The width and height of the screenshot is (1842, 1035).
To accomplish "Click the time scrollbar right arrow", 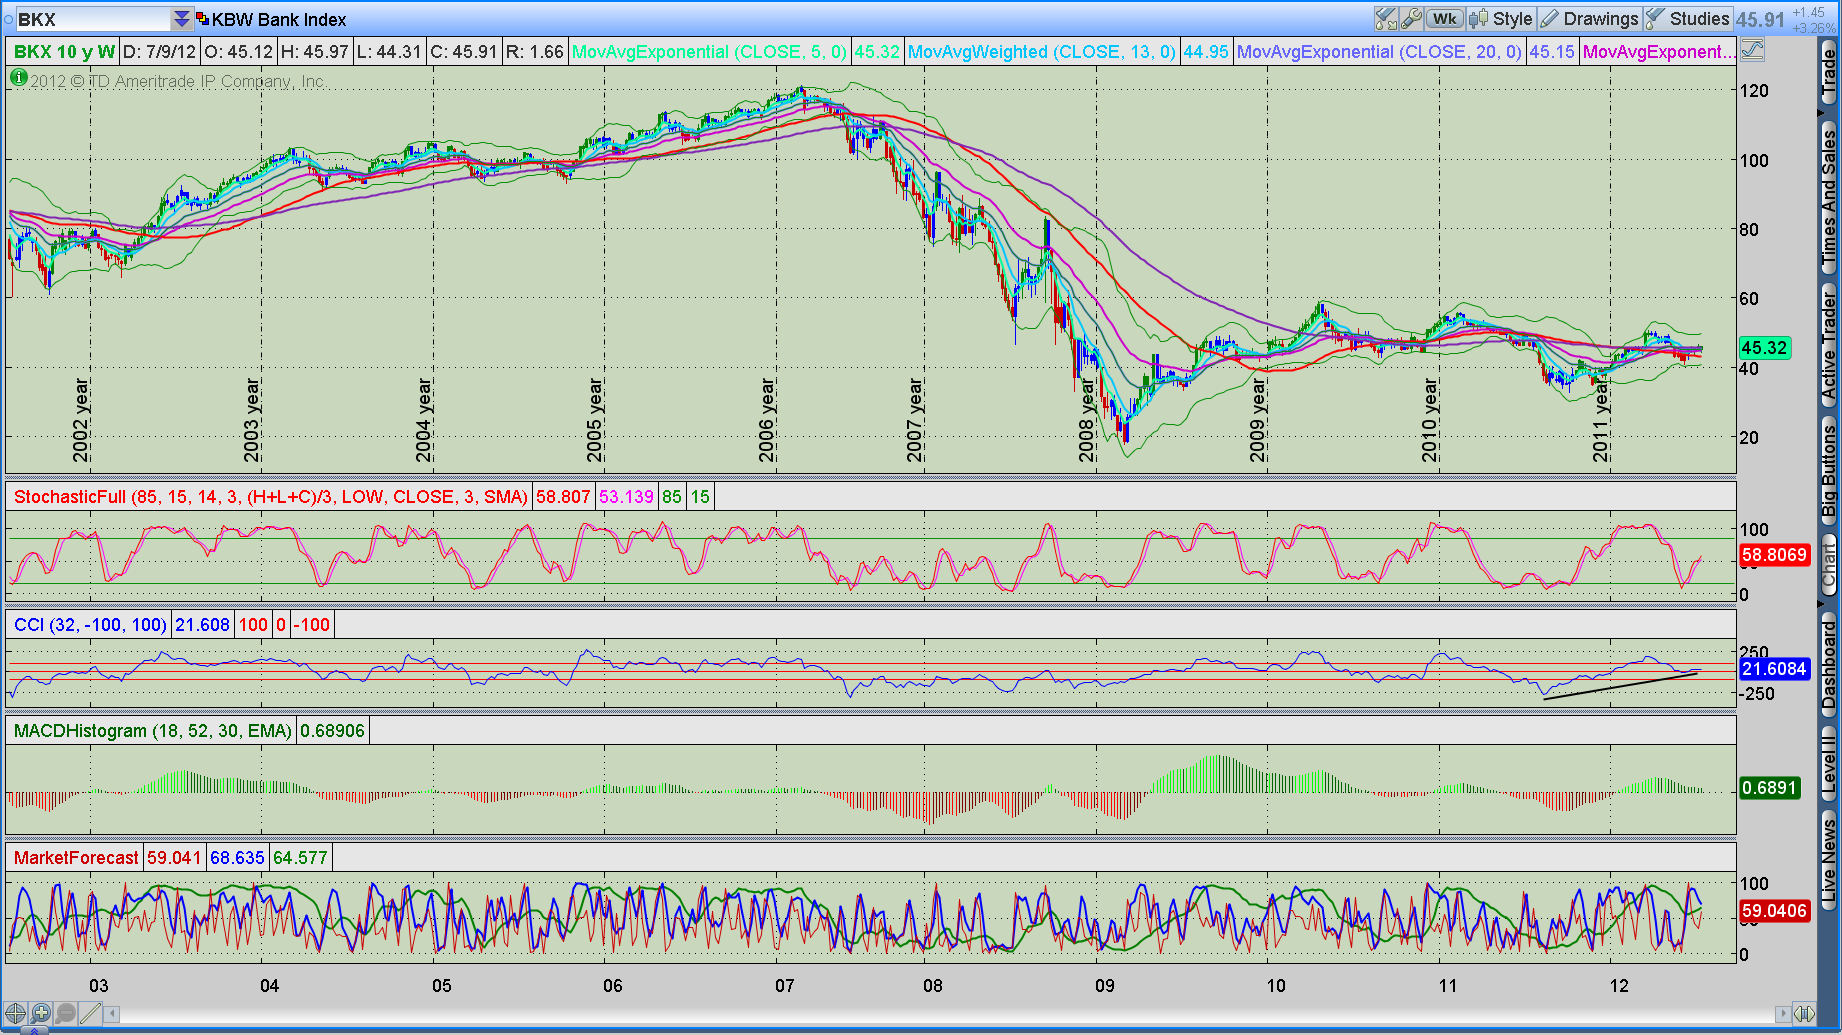I will pyautogui.click(x=1782, y=1014).
